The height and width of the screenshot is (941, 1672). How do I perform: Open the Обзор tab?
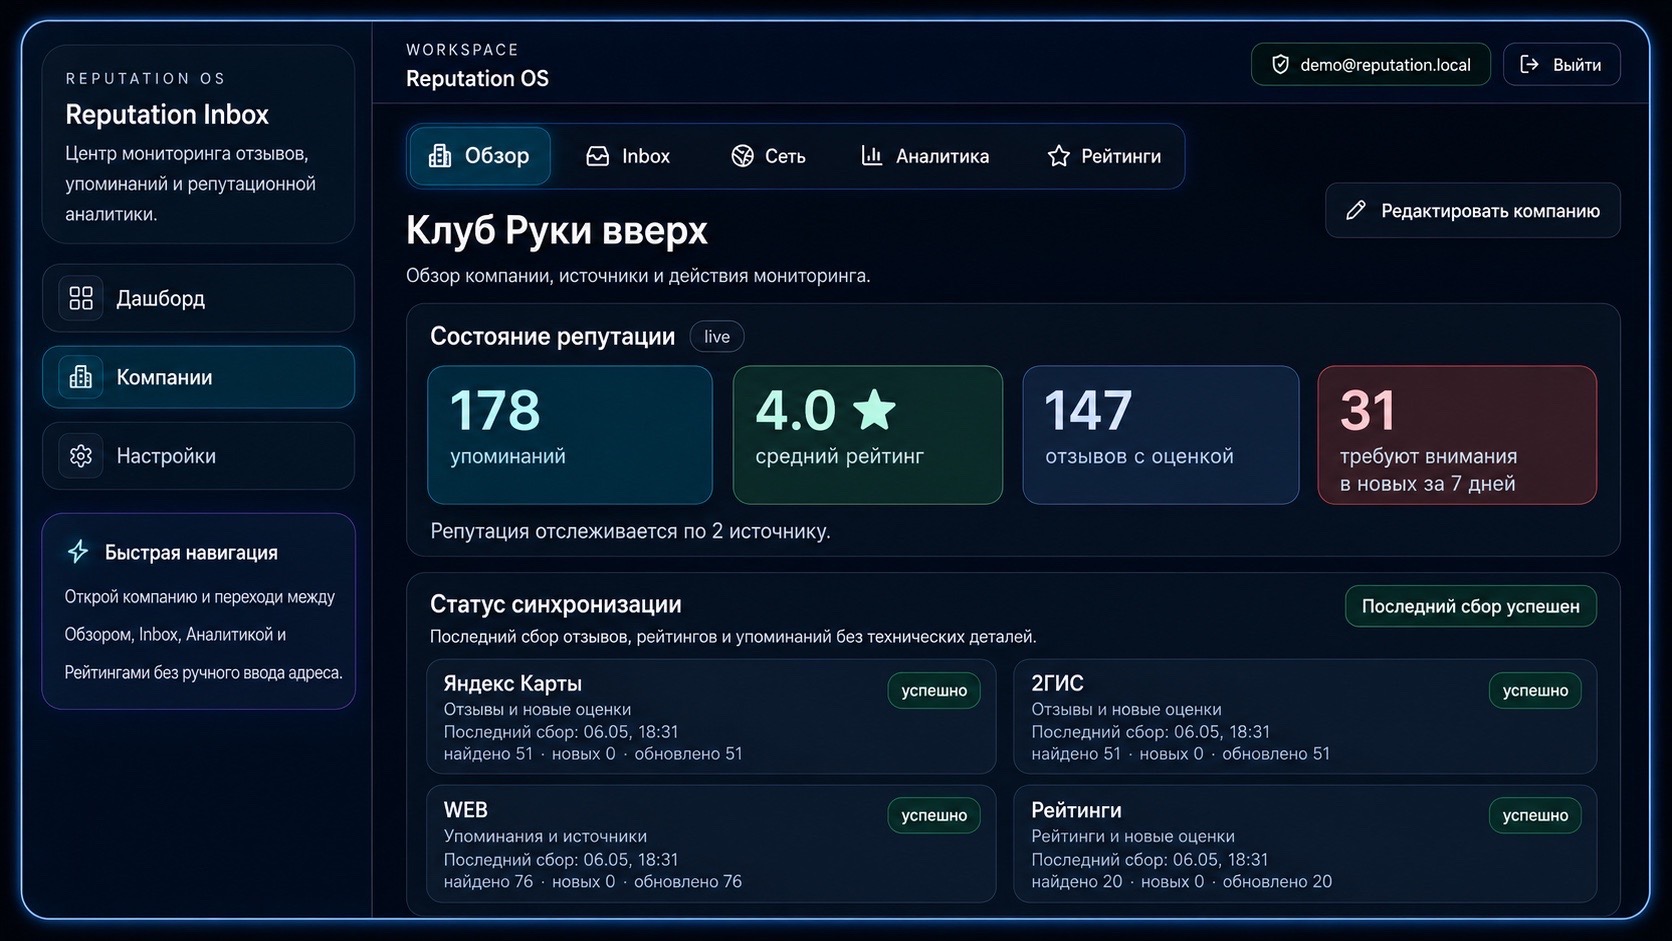point(479,156)
